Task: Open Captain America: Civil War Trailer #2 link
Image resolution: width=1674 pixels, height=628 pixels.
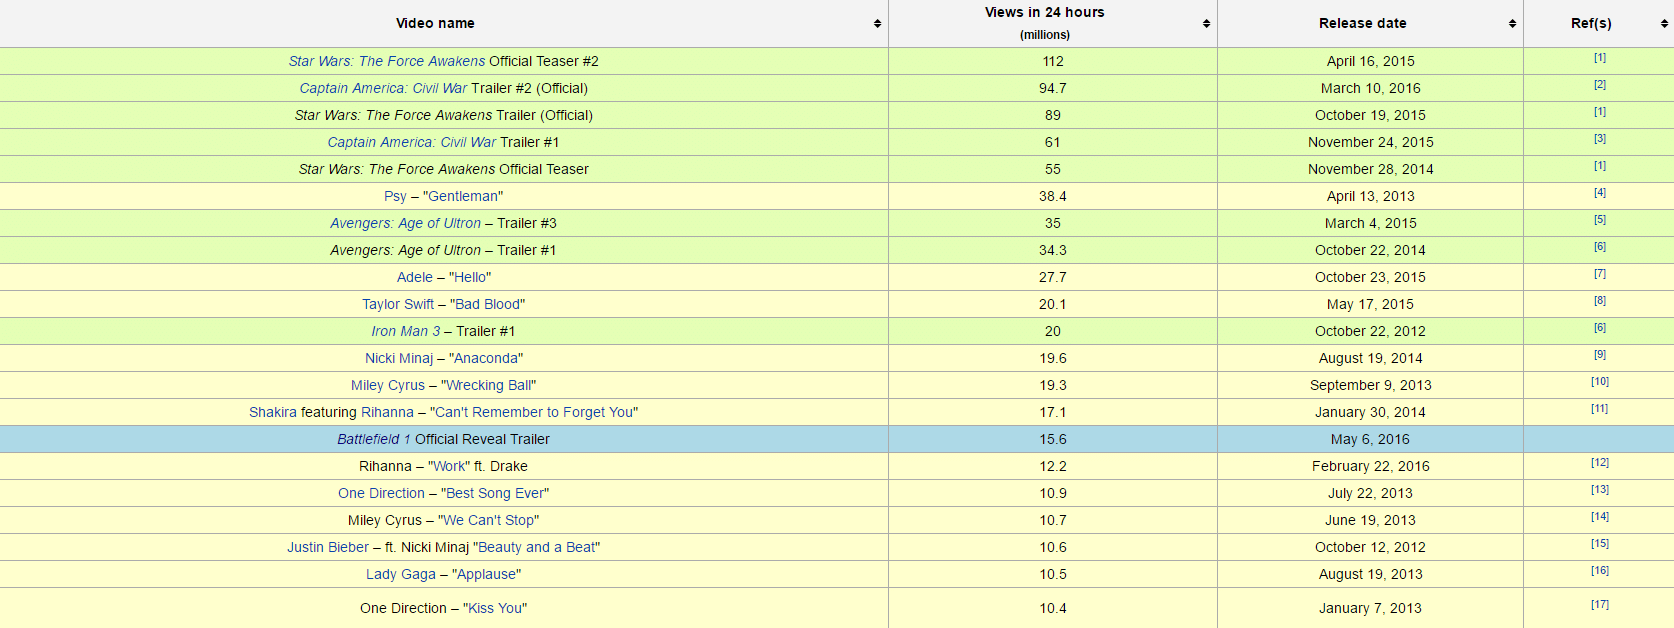Action: [383, 88]
